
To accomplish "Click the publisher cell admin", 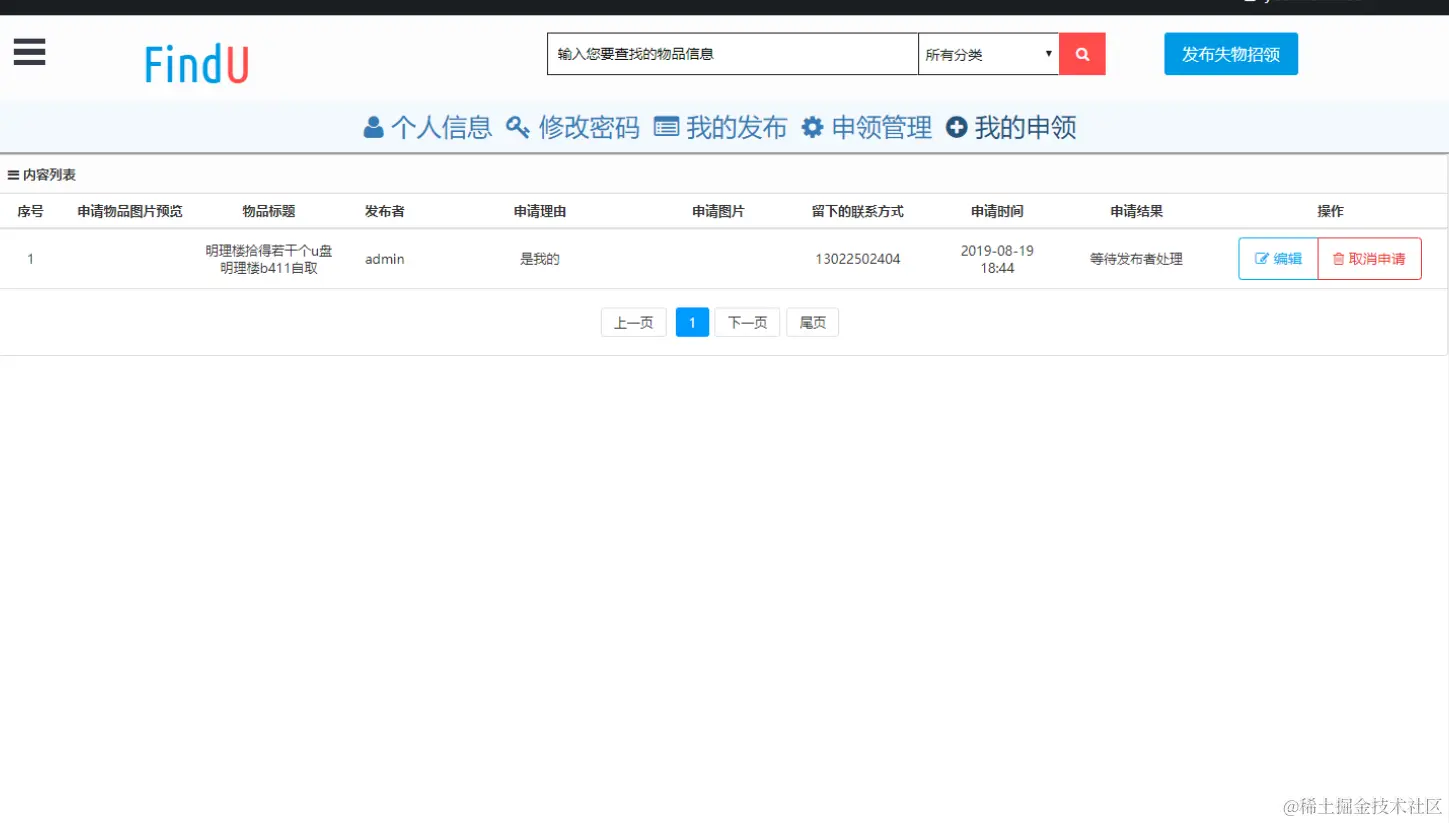I will pos(385,259).
